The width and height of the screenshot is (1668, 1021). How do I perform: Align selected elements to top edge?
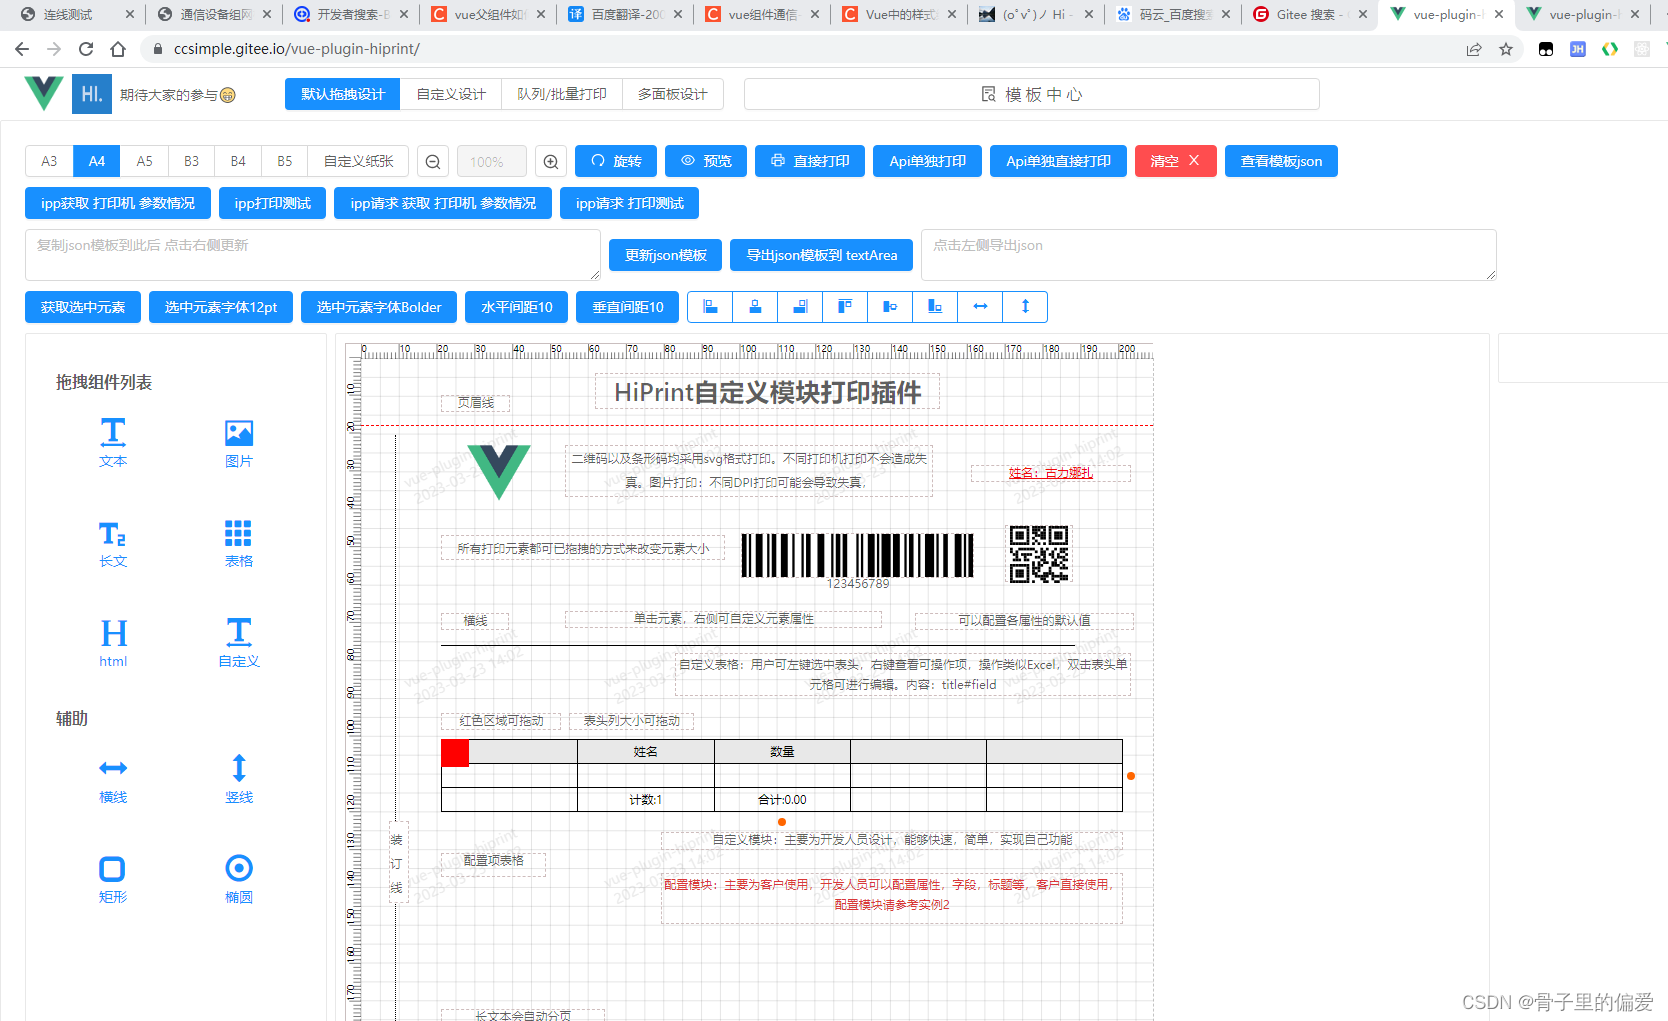[845, 307]
